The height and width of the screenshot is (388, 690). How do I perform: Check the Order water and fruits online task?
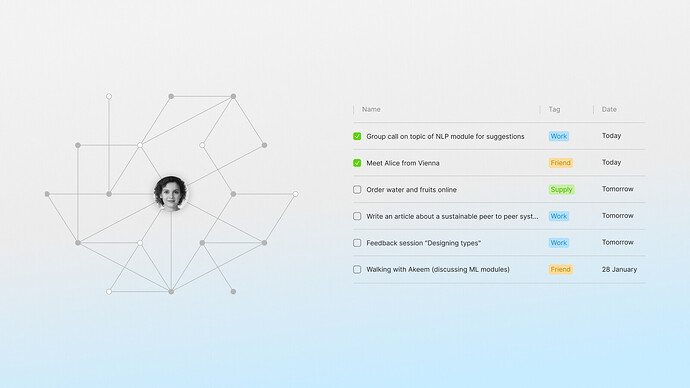[357, 190]
